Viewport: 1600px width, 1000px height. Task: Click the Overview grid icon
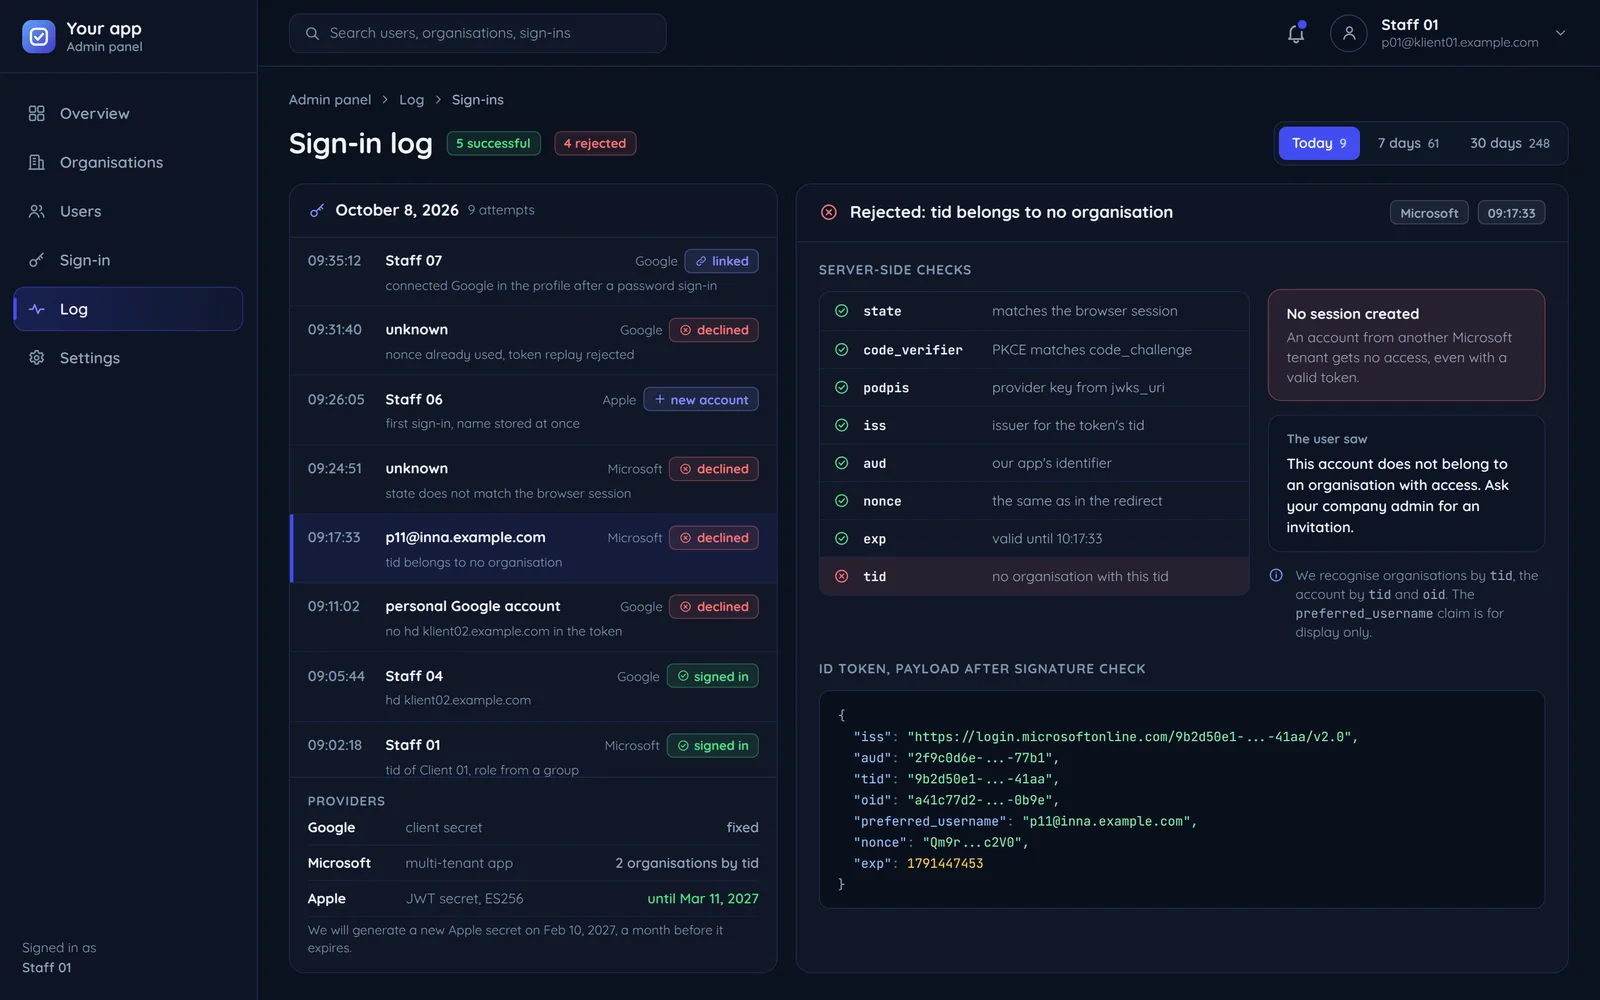pos(37,113)
